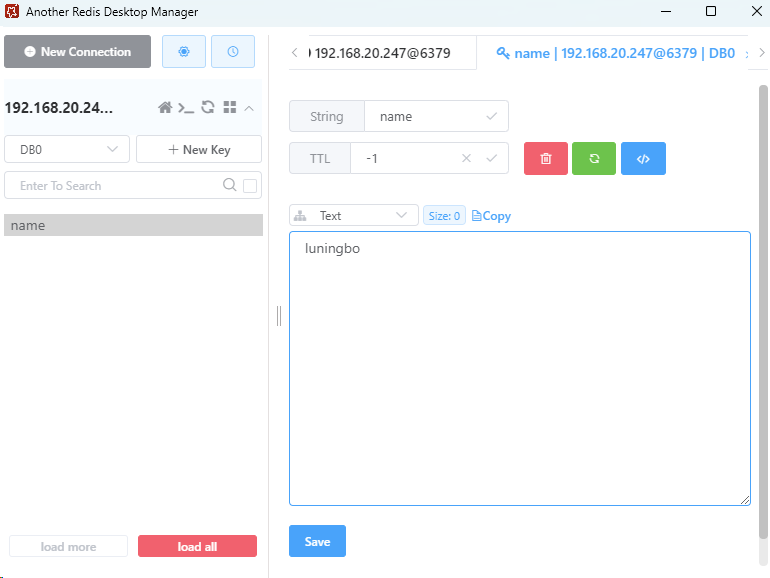The width and height of the screenshot is (770, 578).
Task: Select the name key in list
Action: click(134, 225)
